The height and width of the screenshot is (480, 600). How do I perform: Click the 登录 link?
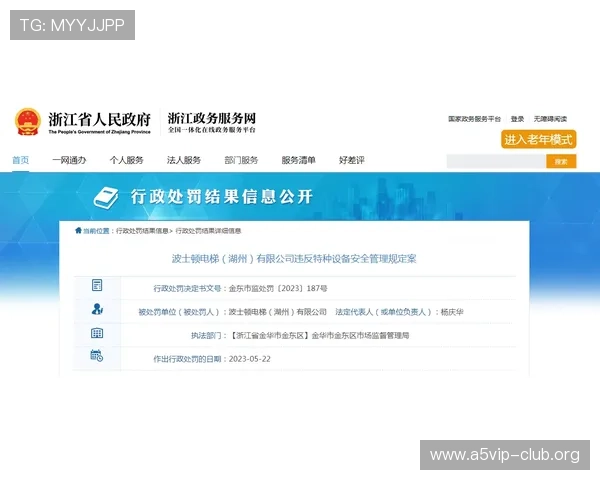(x=517, y=119)
